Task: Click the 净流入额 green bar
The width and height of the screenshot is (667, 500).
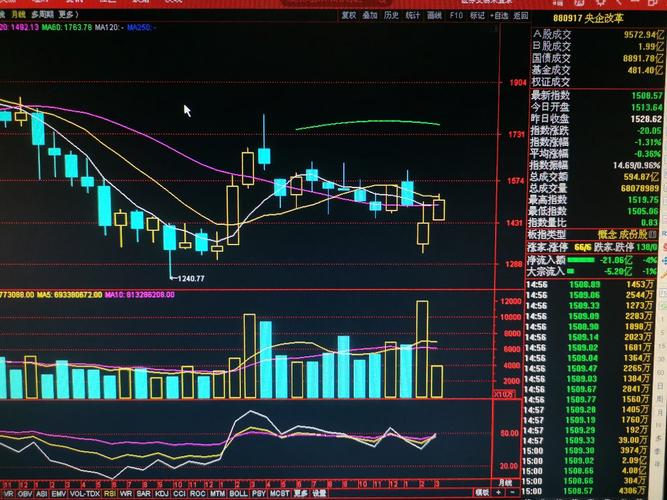Action: click(581, 260)
